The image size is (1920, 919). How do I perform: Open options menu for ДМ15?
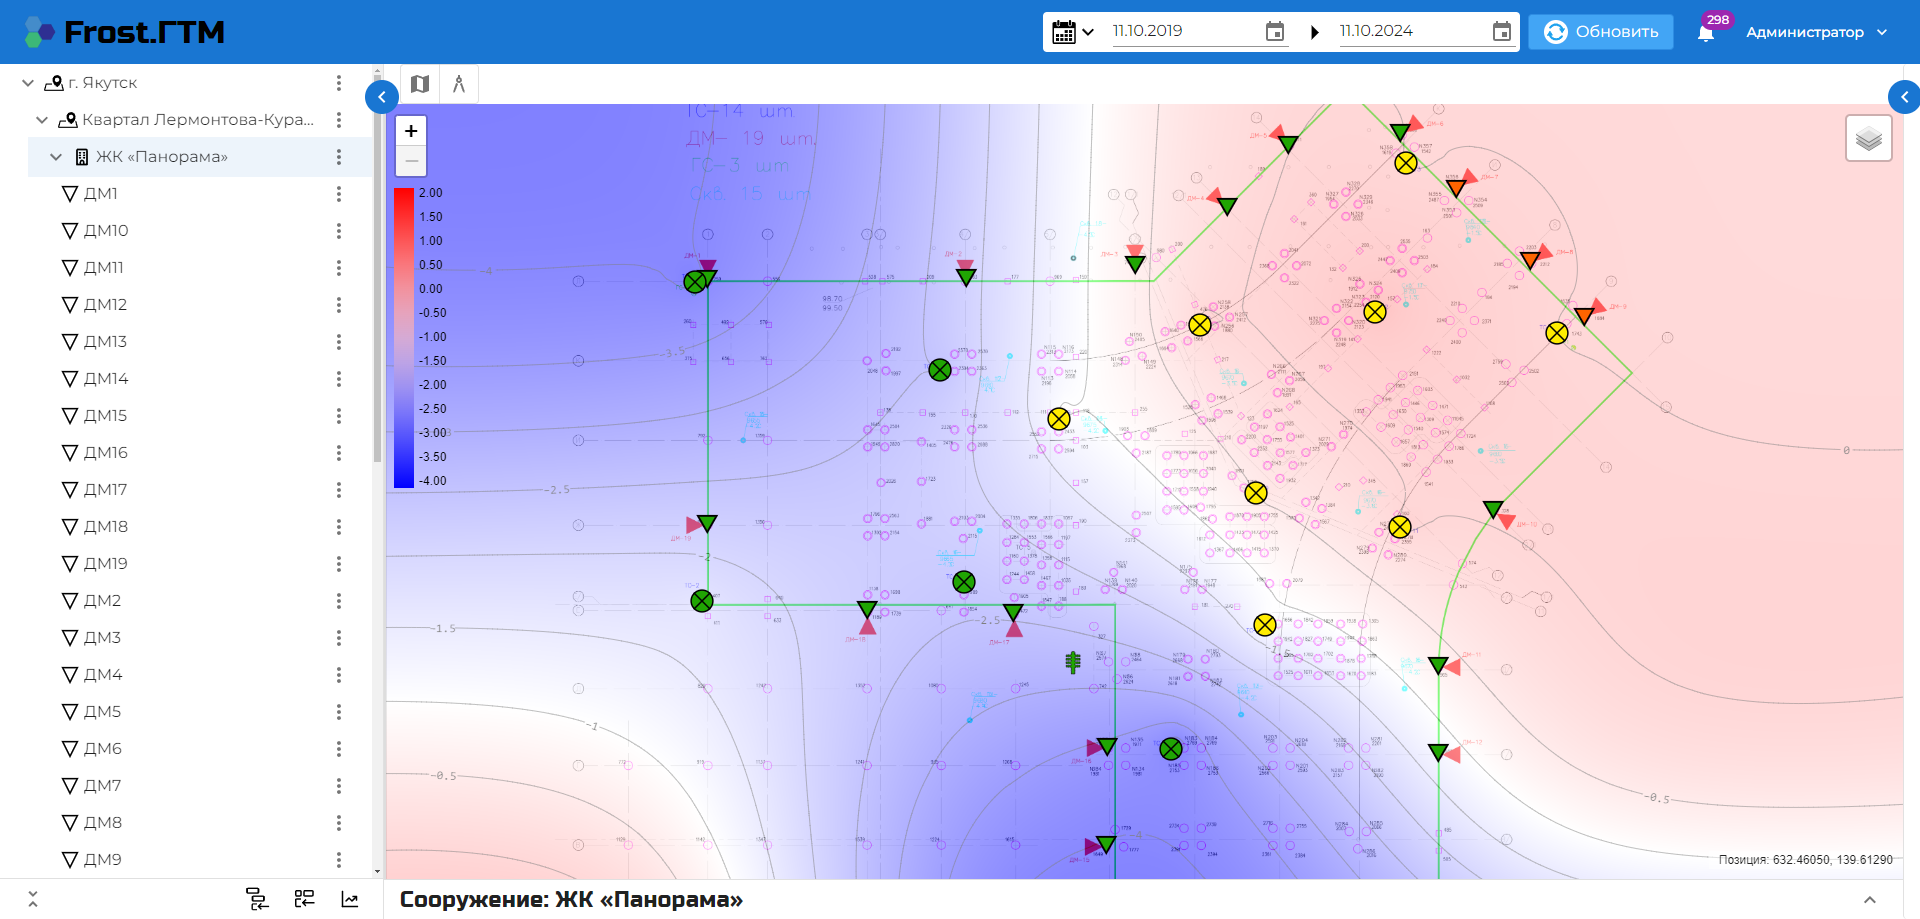[339, 416]
